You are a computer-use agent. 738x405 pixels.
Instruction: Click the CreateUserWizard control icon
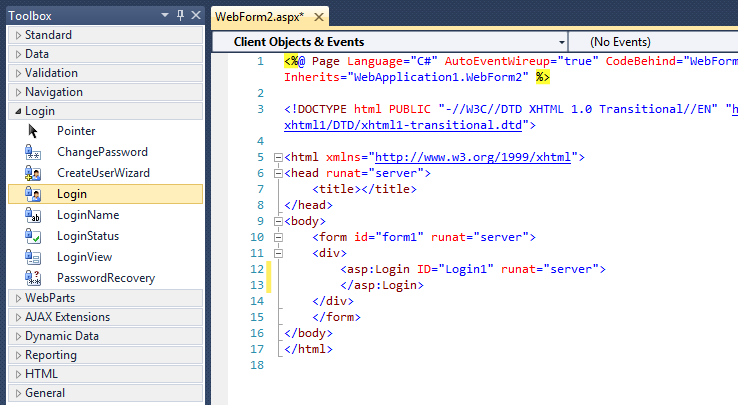tap(32, 173)
